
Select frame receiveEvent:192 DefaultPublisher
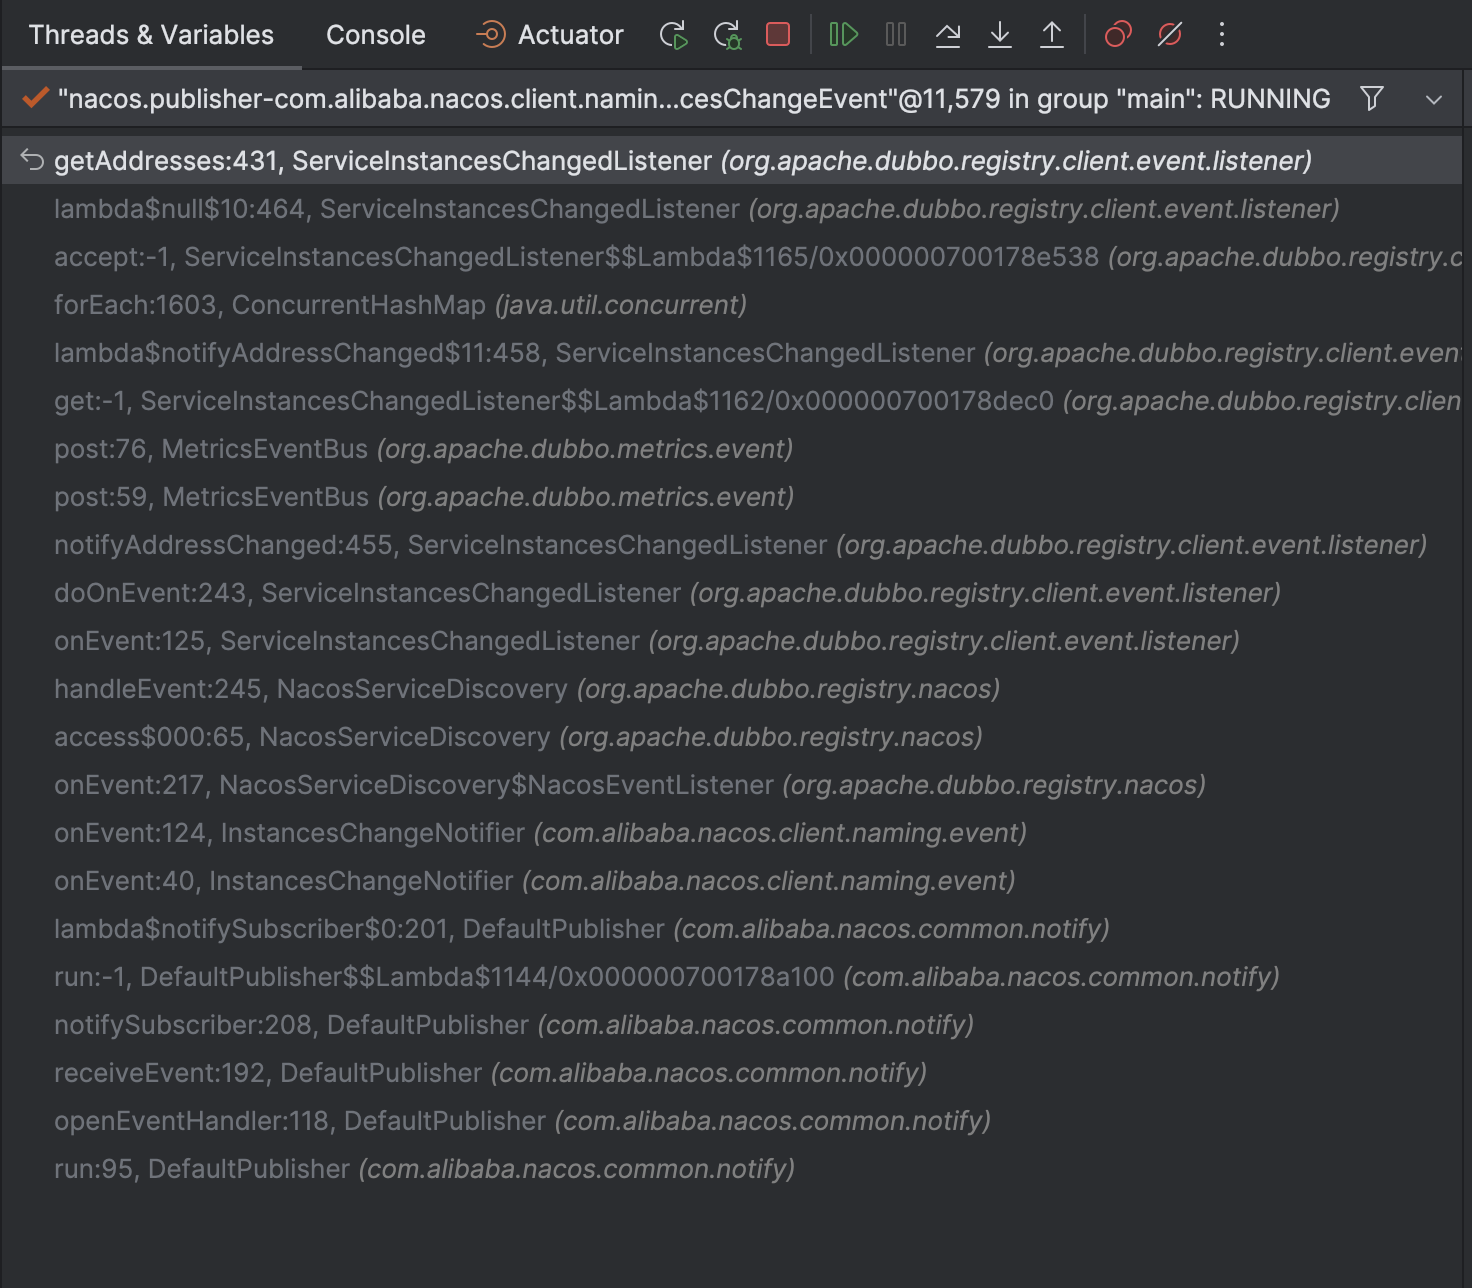coord(732,1073)
